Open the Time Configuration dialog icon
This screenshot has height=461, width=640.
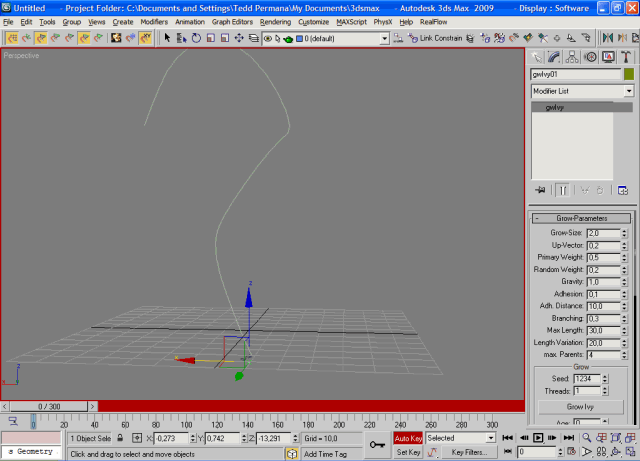click(x=571, y=452)
